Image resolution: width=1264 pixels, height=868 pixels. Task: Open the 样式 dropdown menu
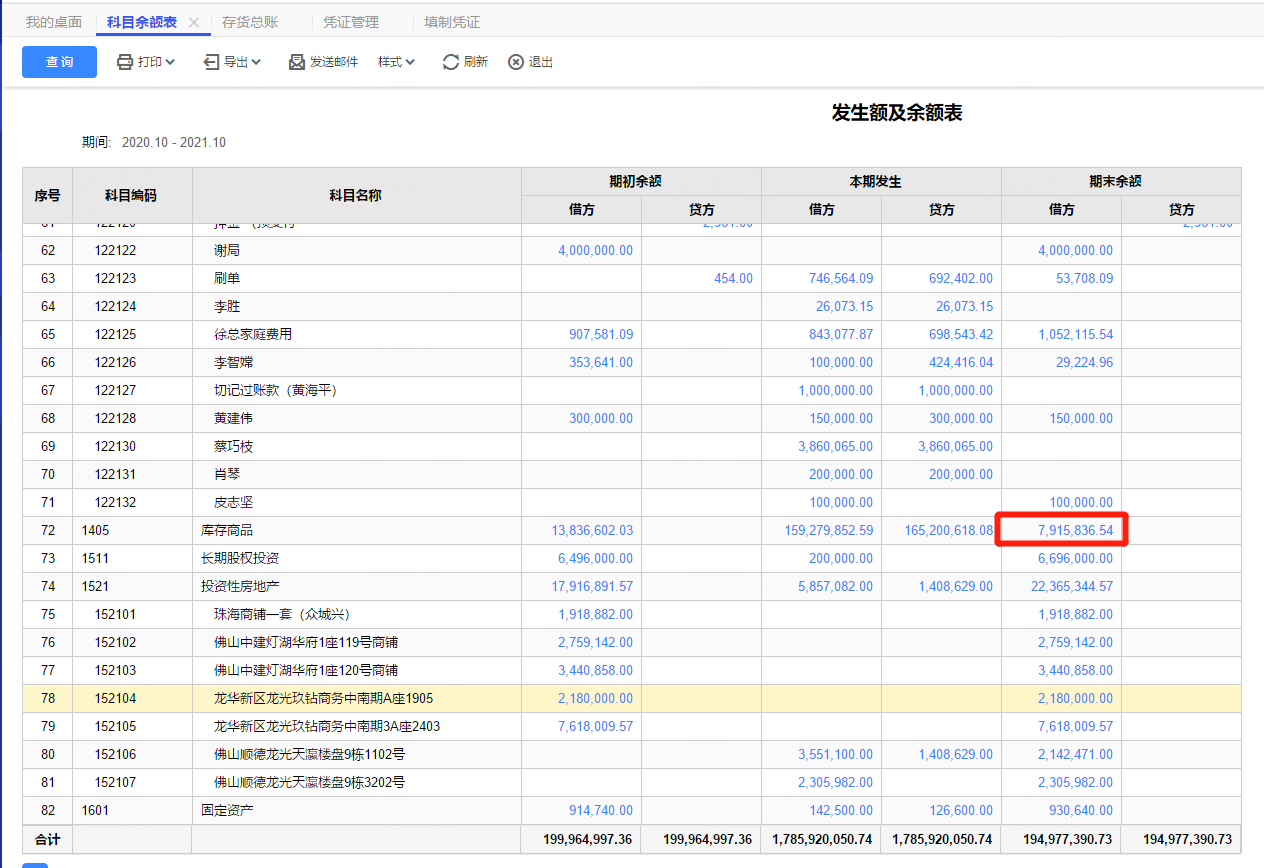click(396, 62)
